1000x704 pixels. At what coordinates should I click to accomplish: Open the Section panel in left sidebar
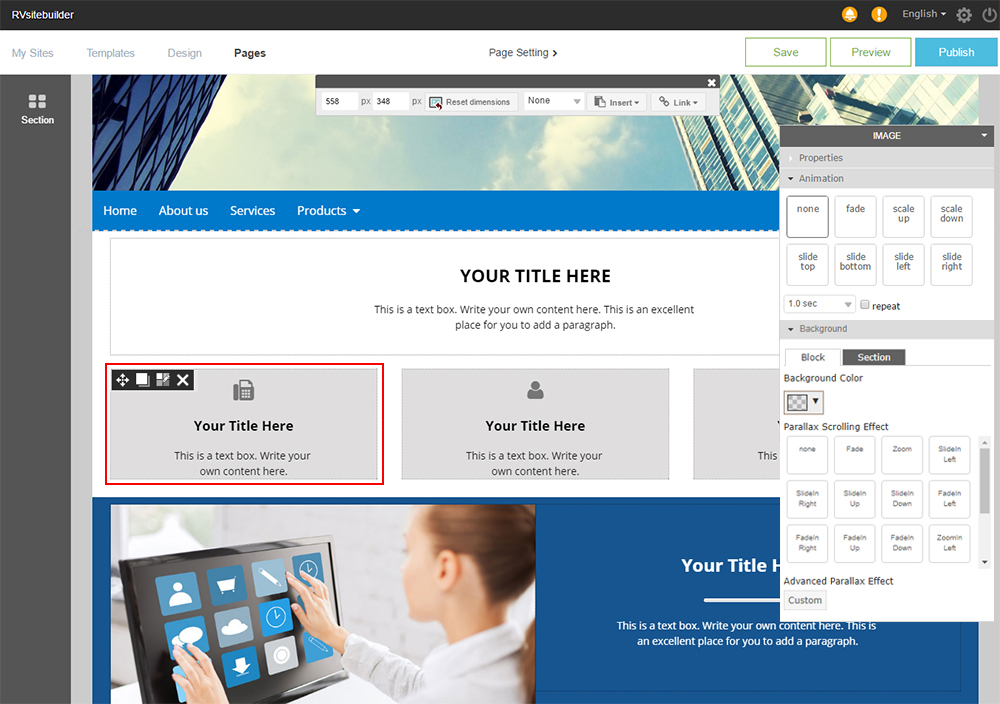coord(37,109)
